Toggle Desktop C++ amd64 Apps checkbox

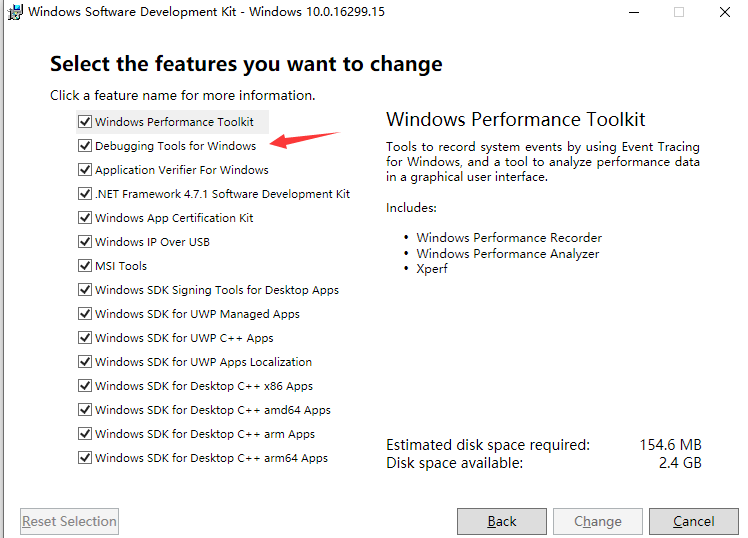85,409
